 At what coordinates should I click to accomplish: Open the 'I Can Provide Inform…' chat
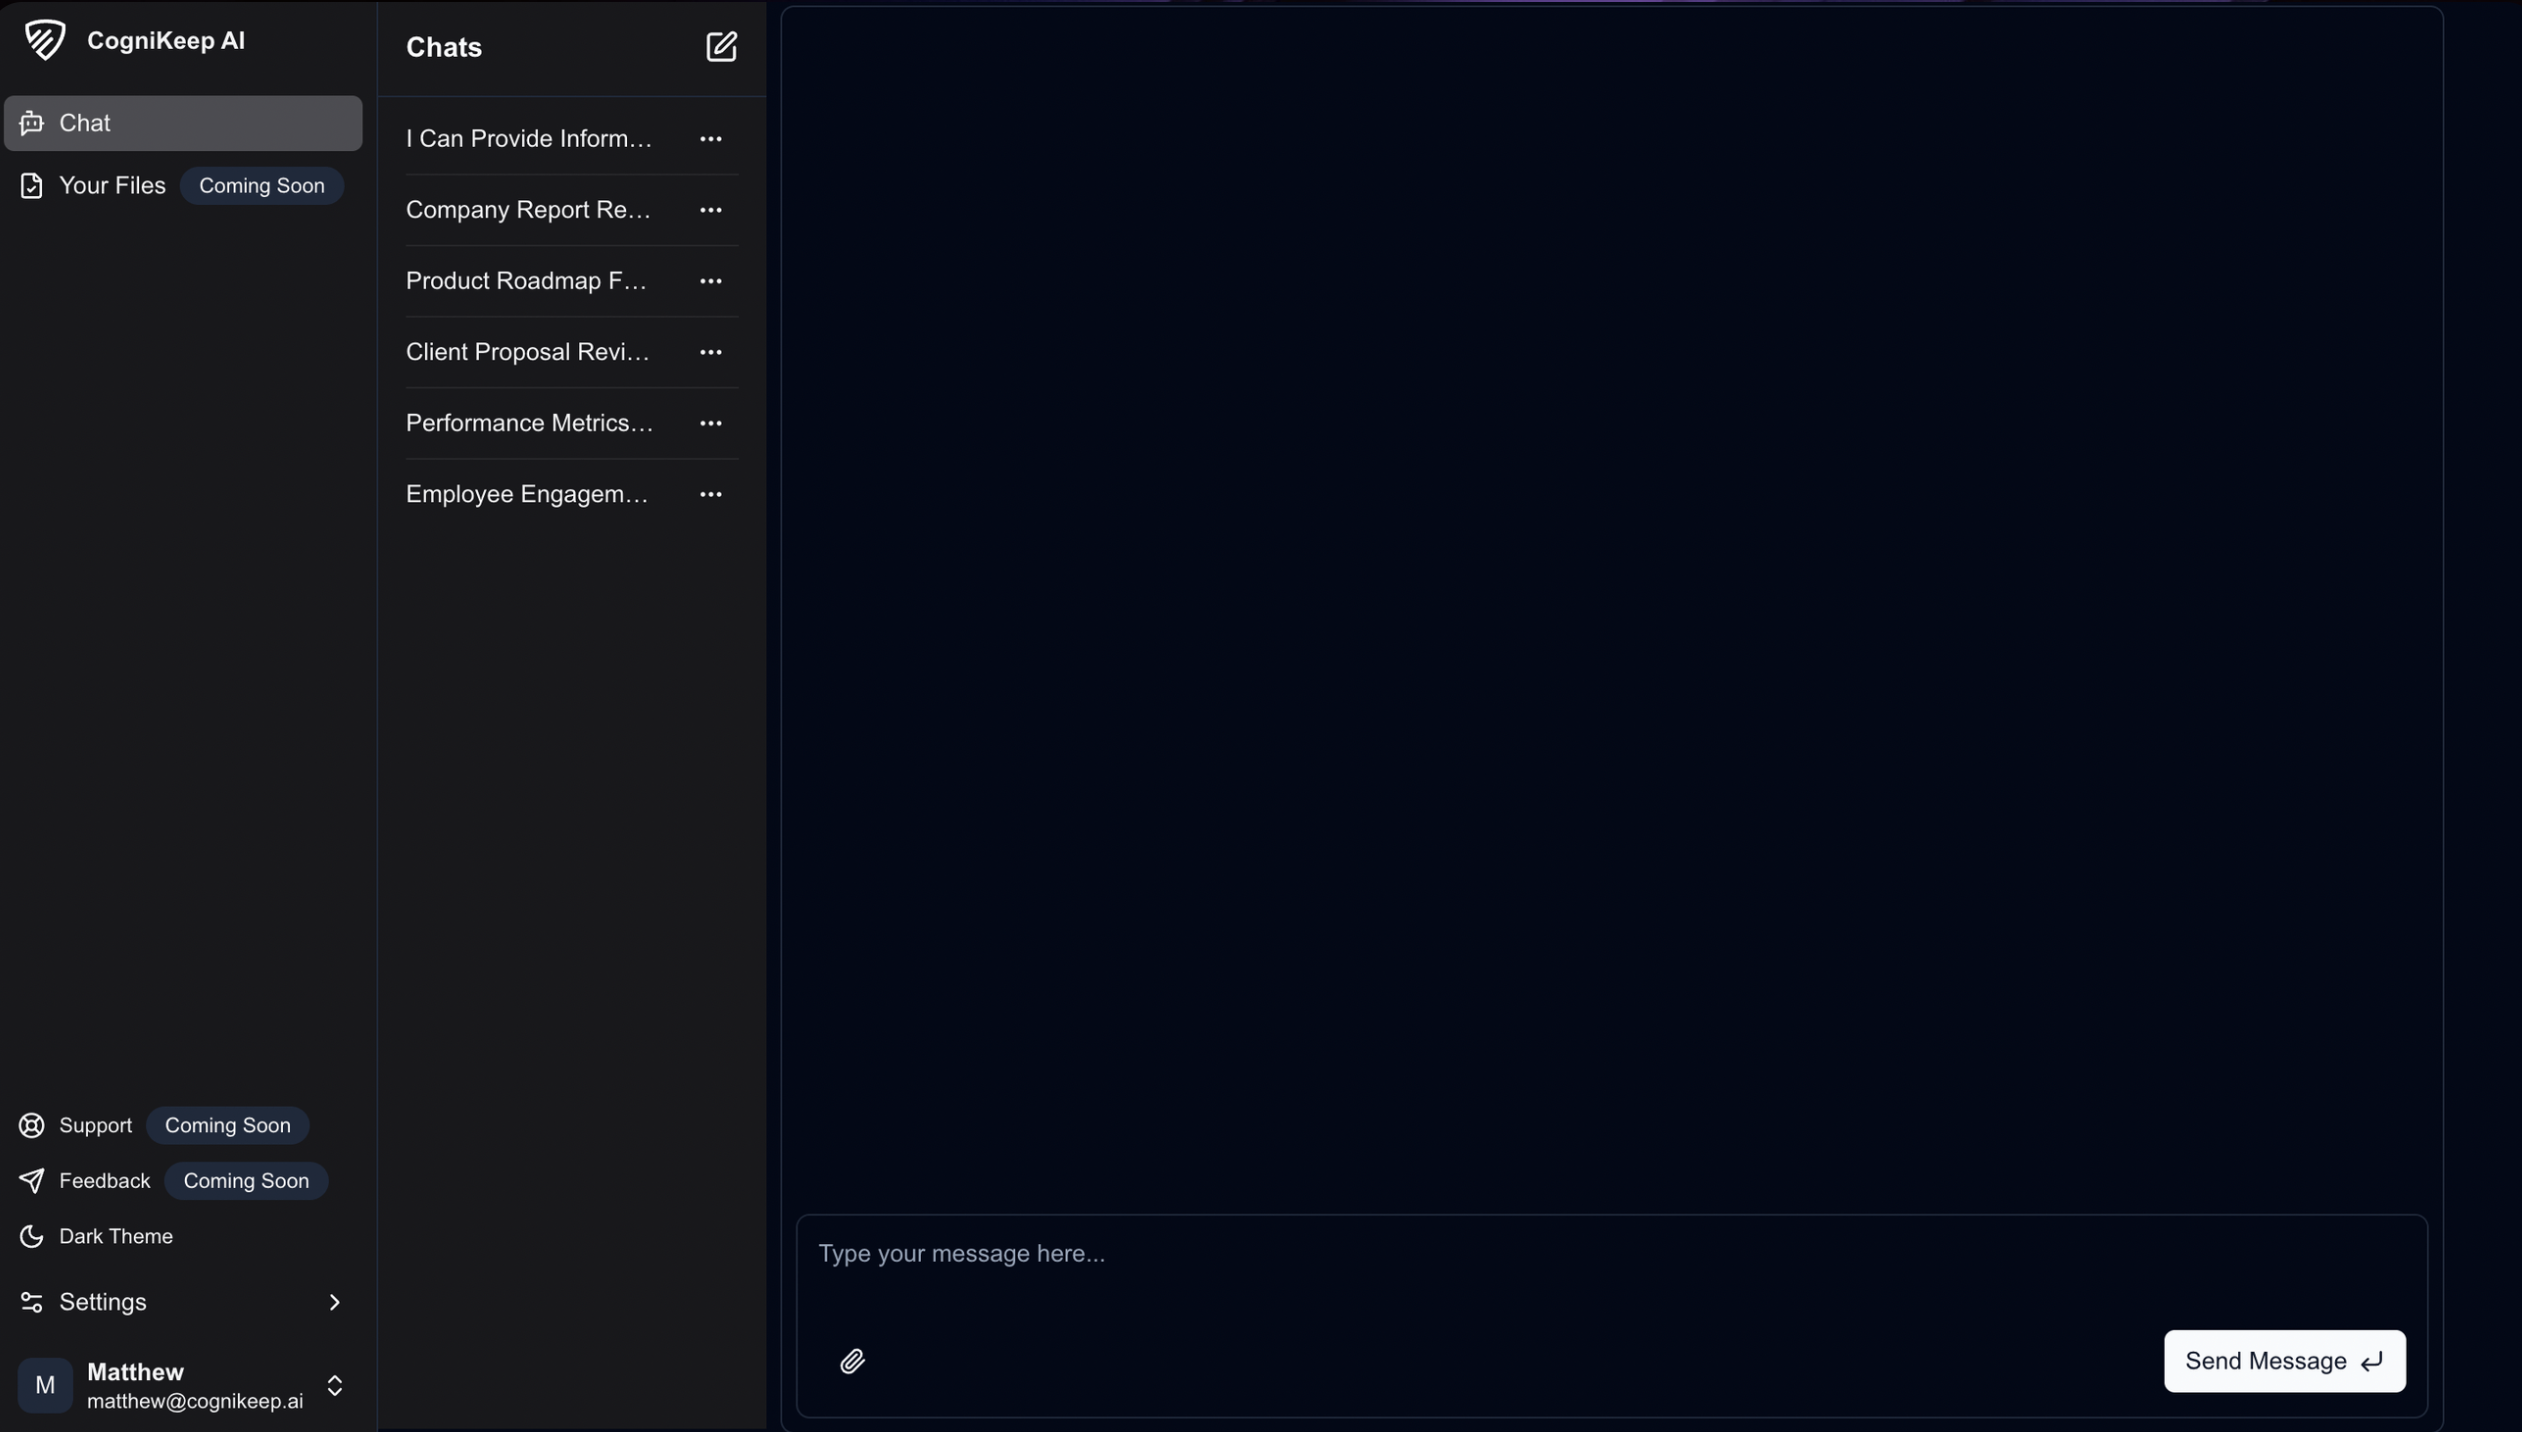pyautogui.click(x=529, y=139)
